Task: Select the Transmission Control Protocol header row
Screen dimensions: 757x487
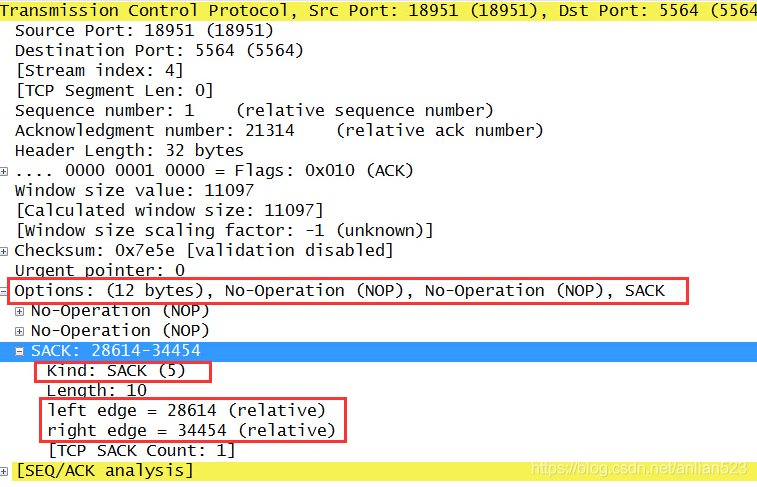Action: tap(378, 10)
